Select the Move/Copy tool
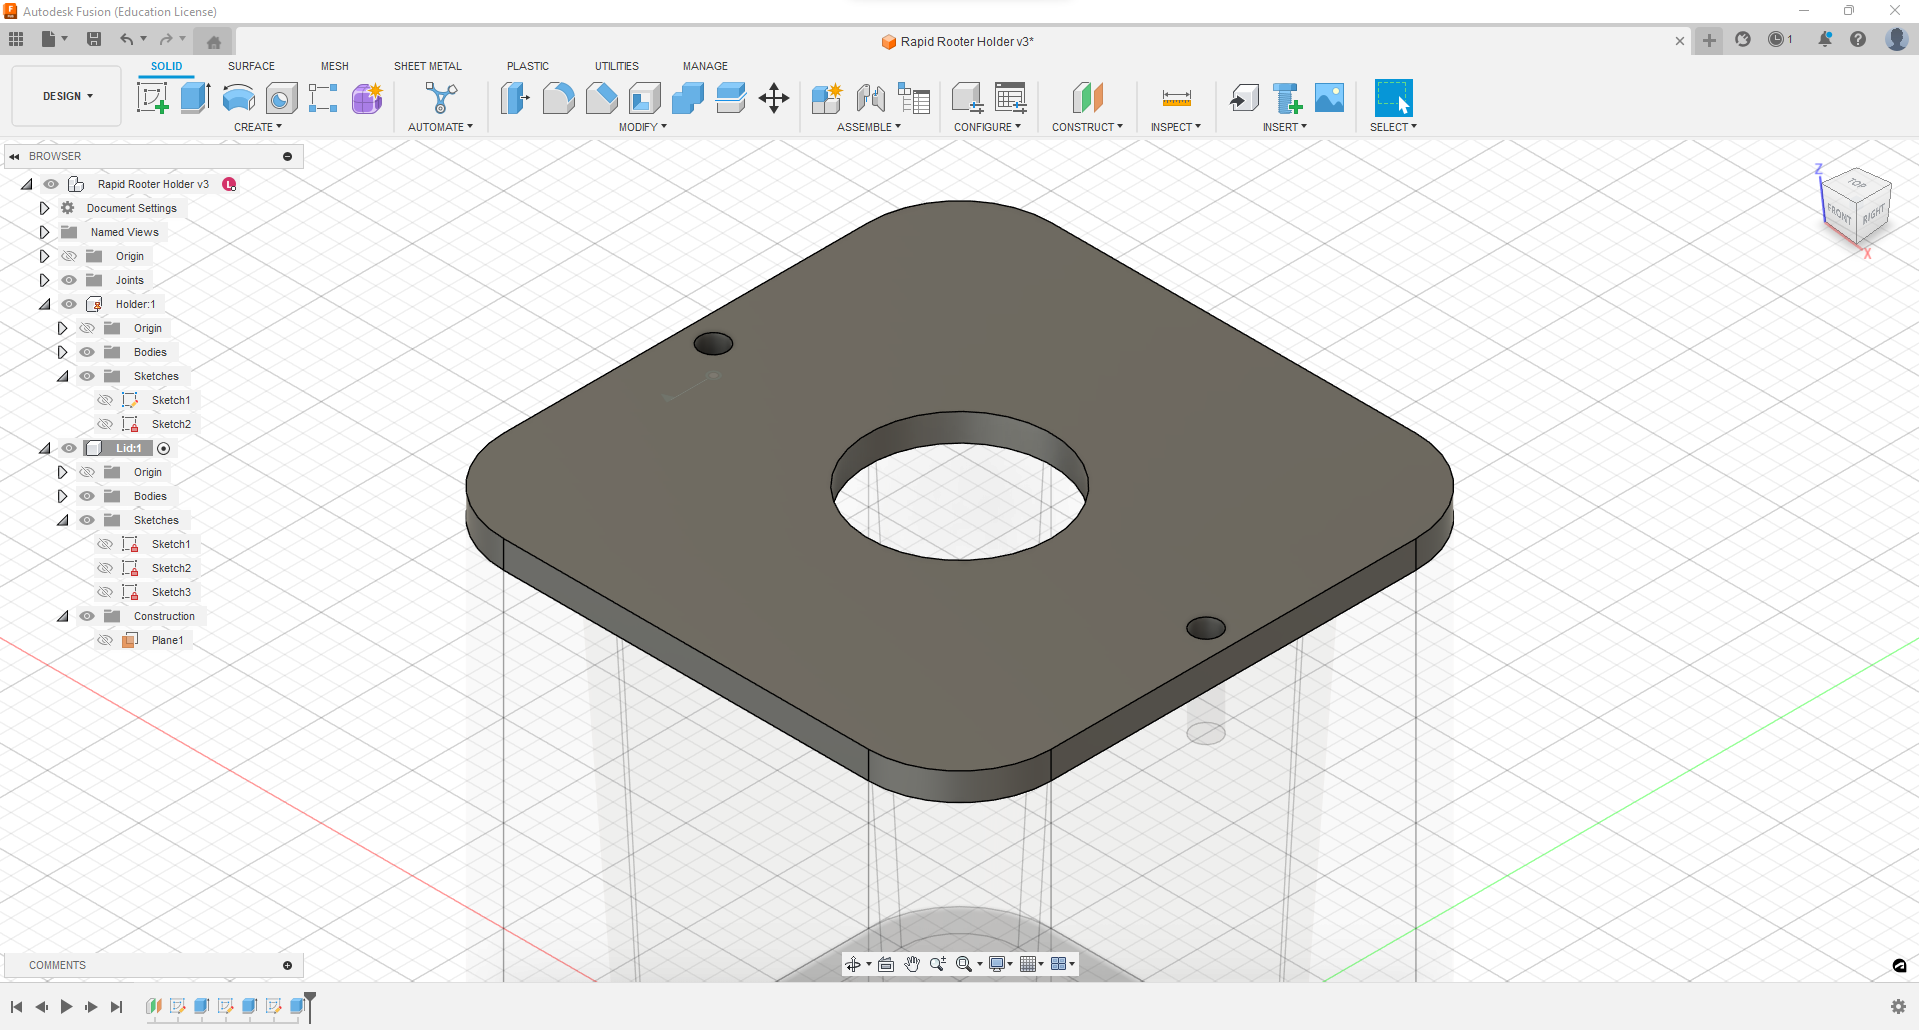Viewport: 1919px width, 1030px height. point(774,98)
